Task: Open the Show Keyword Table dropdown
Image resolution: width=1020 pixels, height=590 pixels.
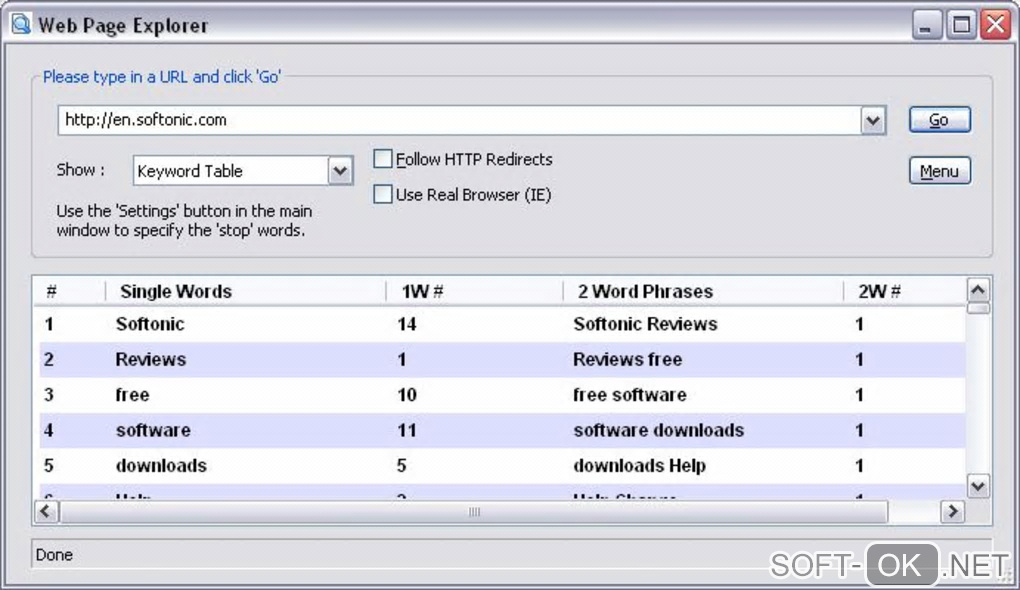Action: [x=340, y=171]
